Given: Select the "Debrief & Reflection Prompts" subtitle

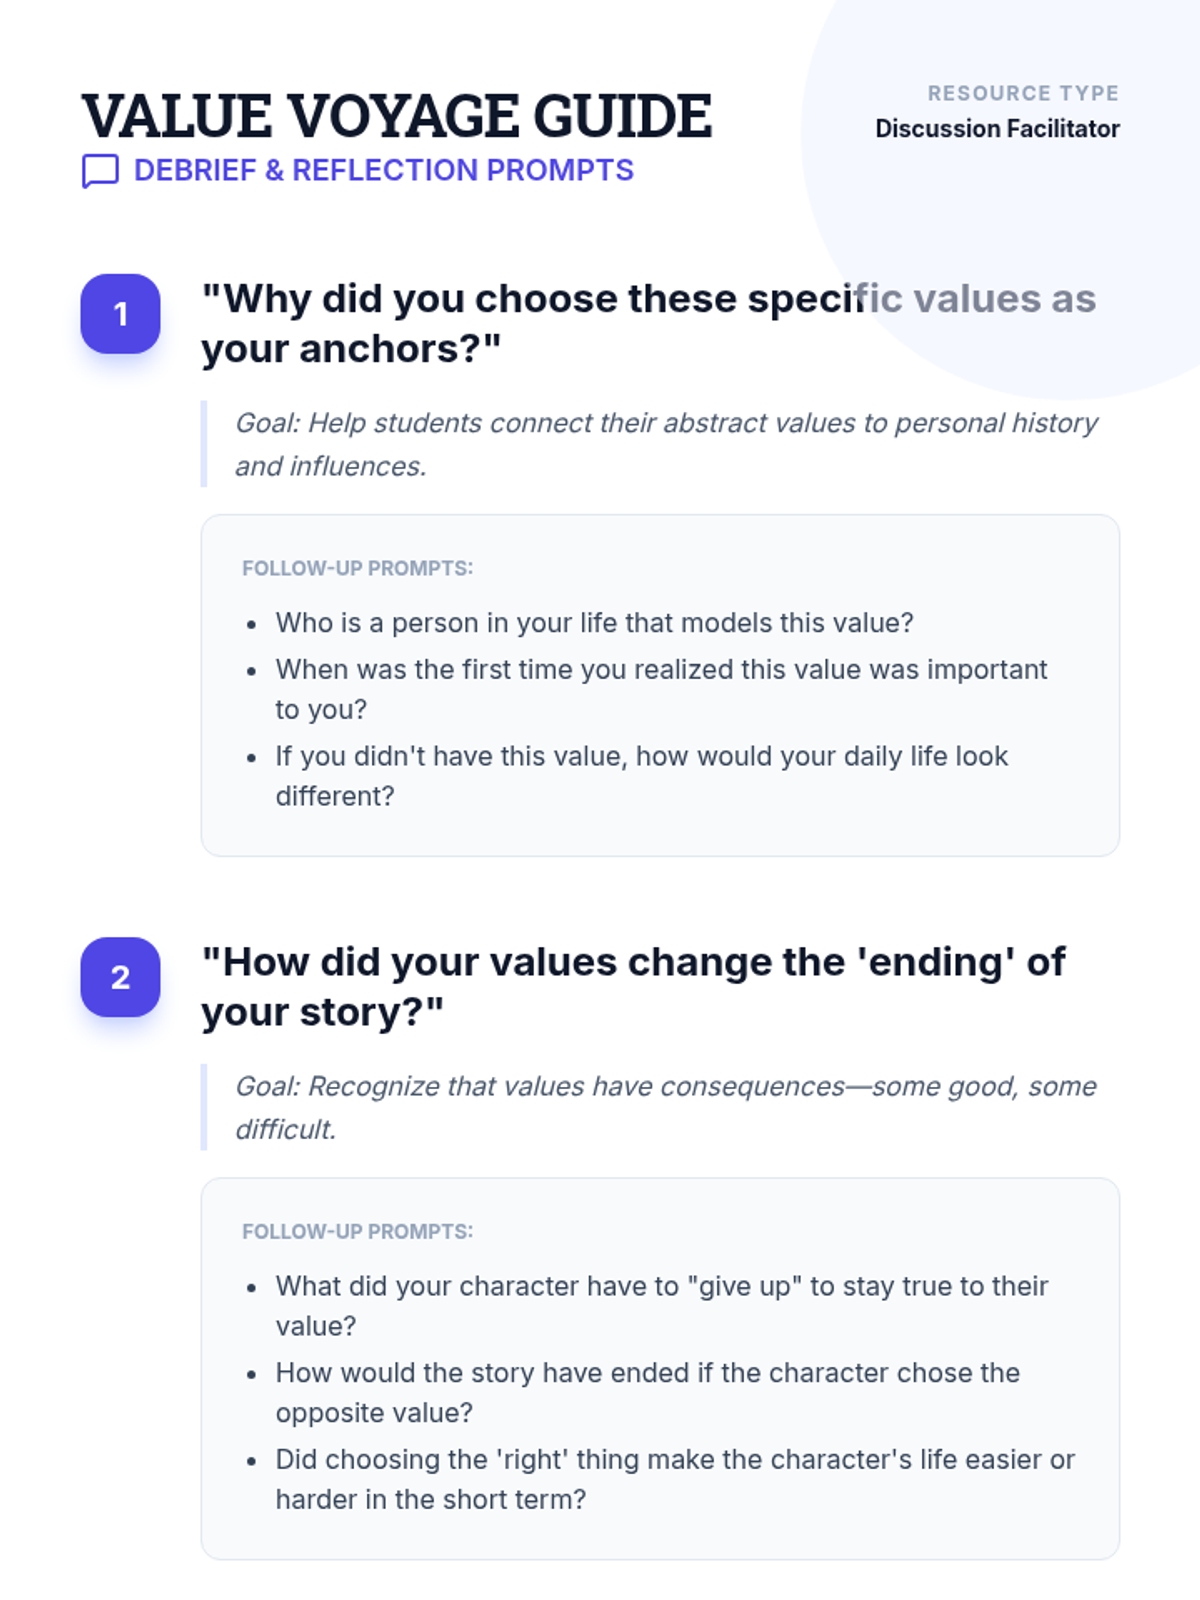Looking at the screenshot, I should [x=383, y=170].
